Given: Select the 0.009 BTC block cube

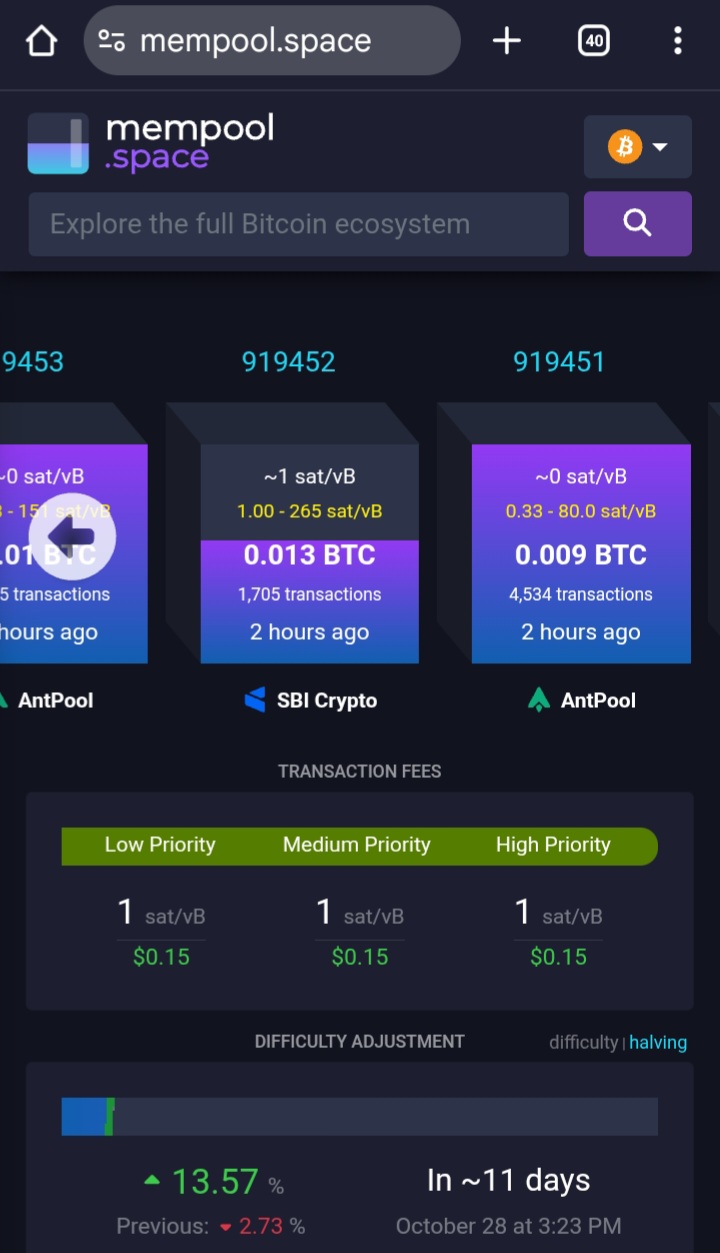Looking at the screenshot, I should click(x=580, y=553).
